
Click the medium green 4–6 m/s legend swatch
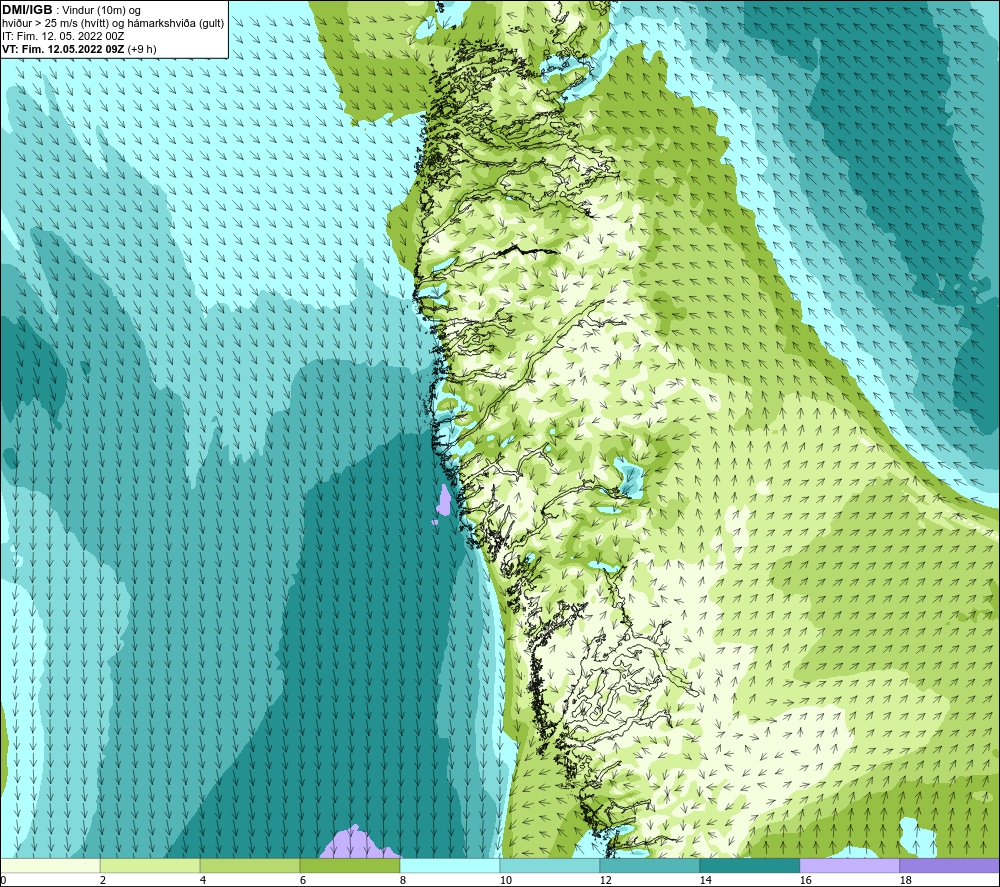coord(250,865)
